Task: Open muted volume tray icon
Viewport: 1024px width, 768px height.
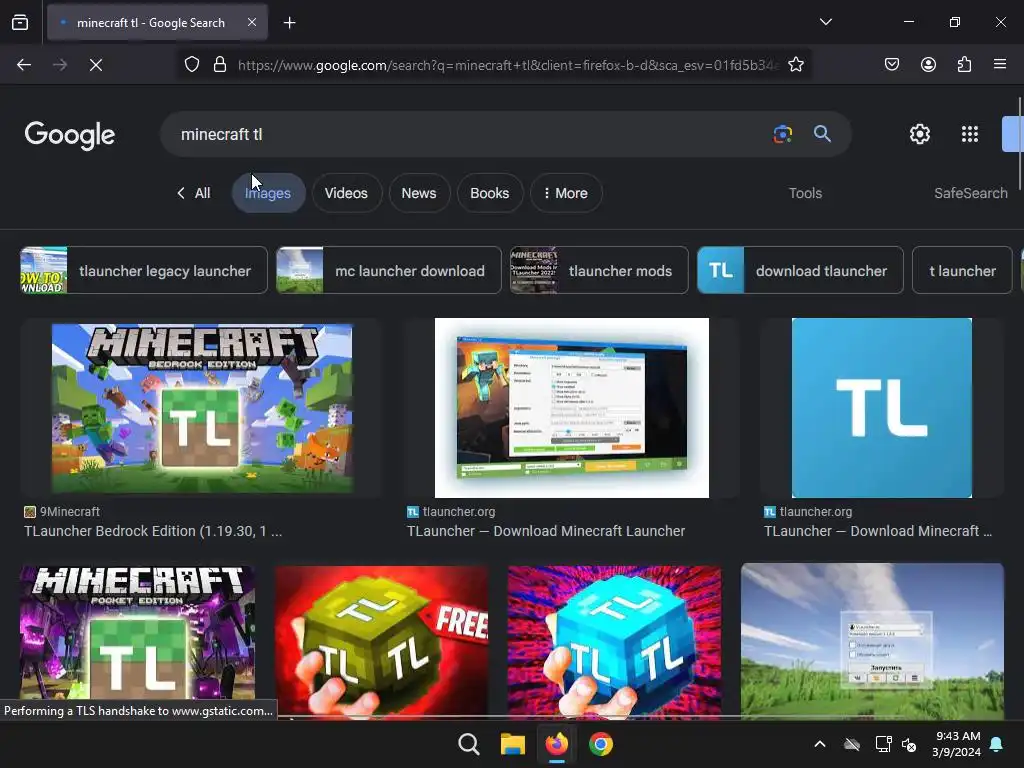Action: pos(909,744)
